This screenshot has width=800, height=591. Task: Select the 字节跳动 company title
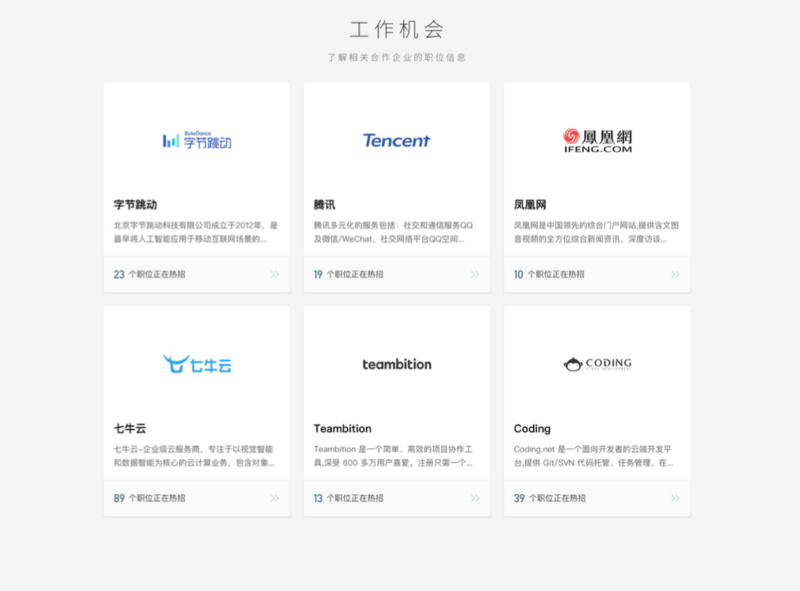tap(135, 205)
